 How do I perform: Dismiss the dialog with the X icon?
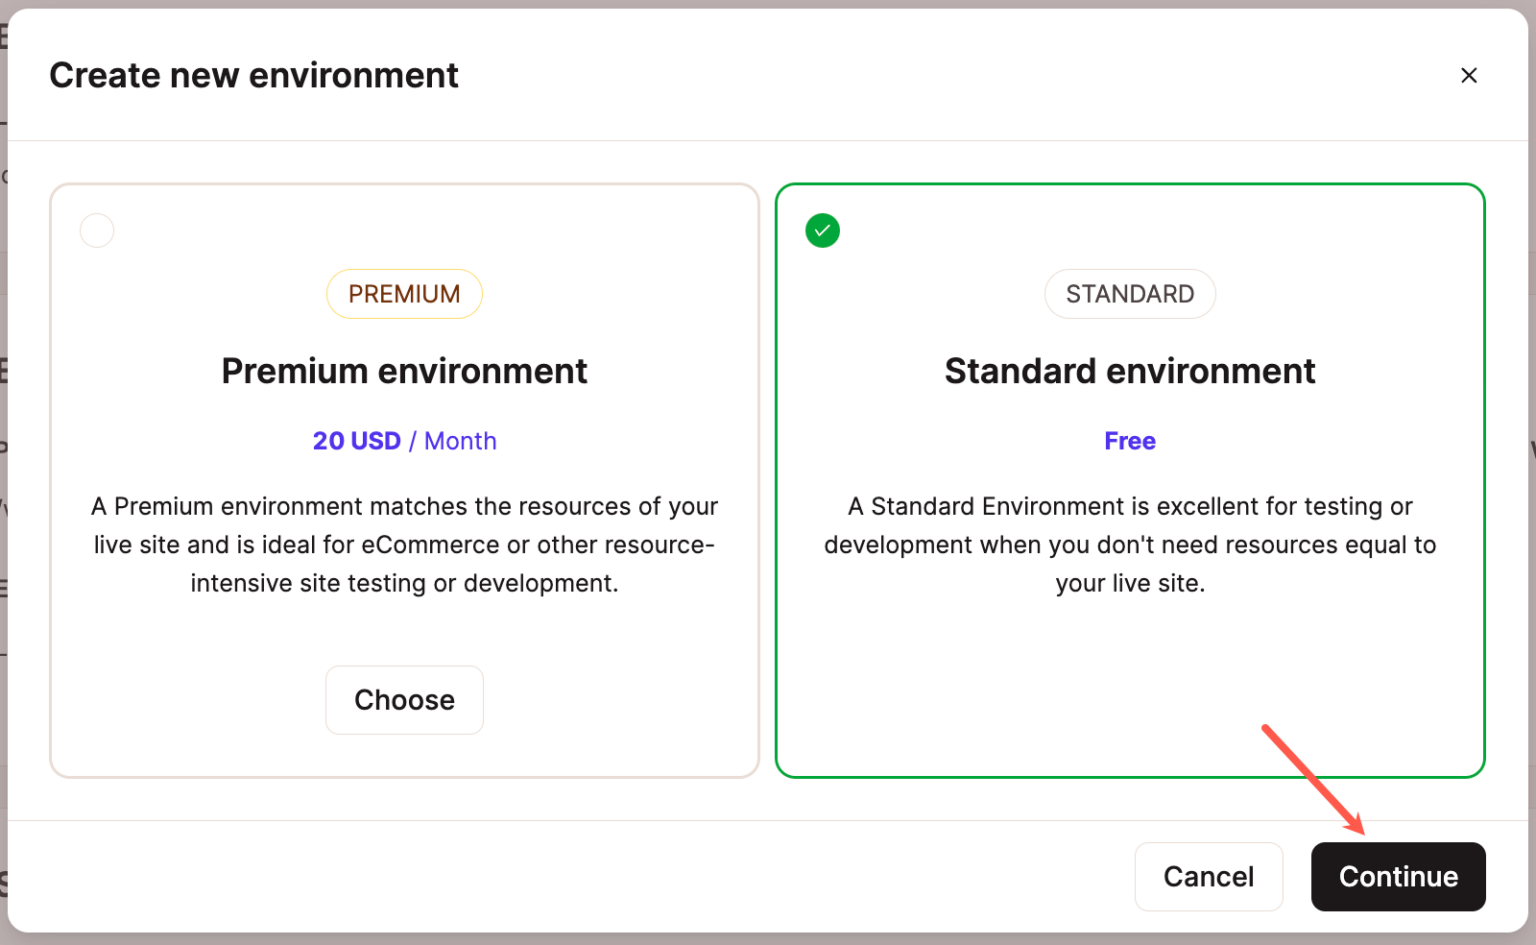click(1469, 75)
